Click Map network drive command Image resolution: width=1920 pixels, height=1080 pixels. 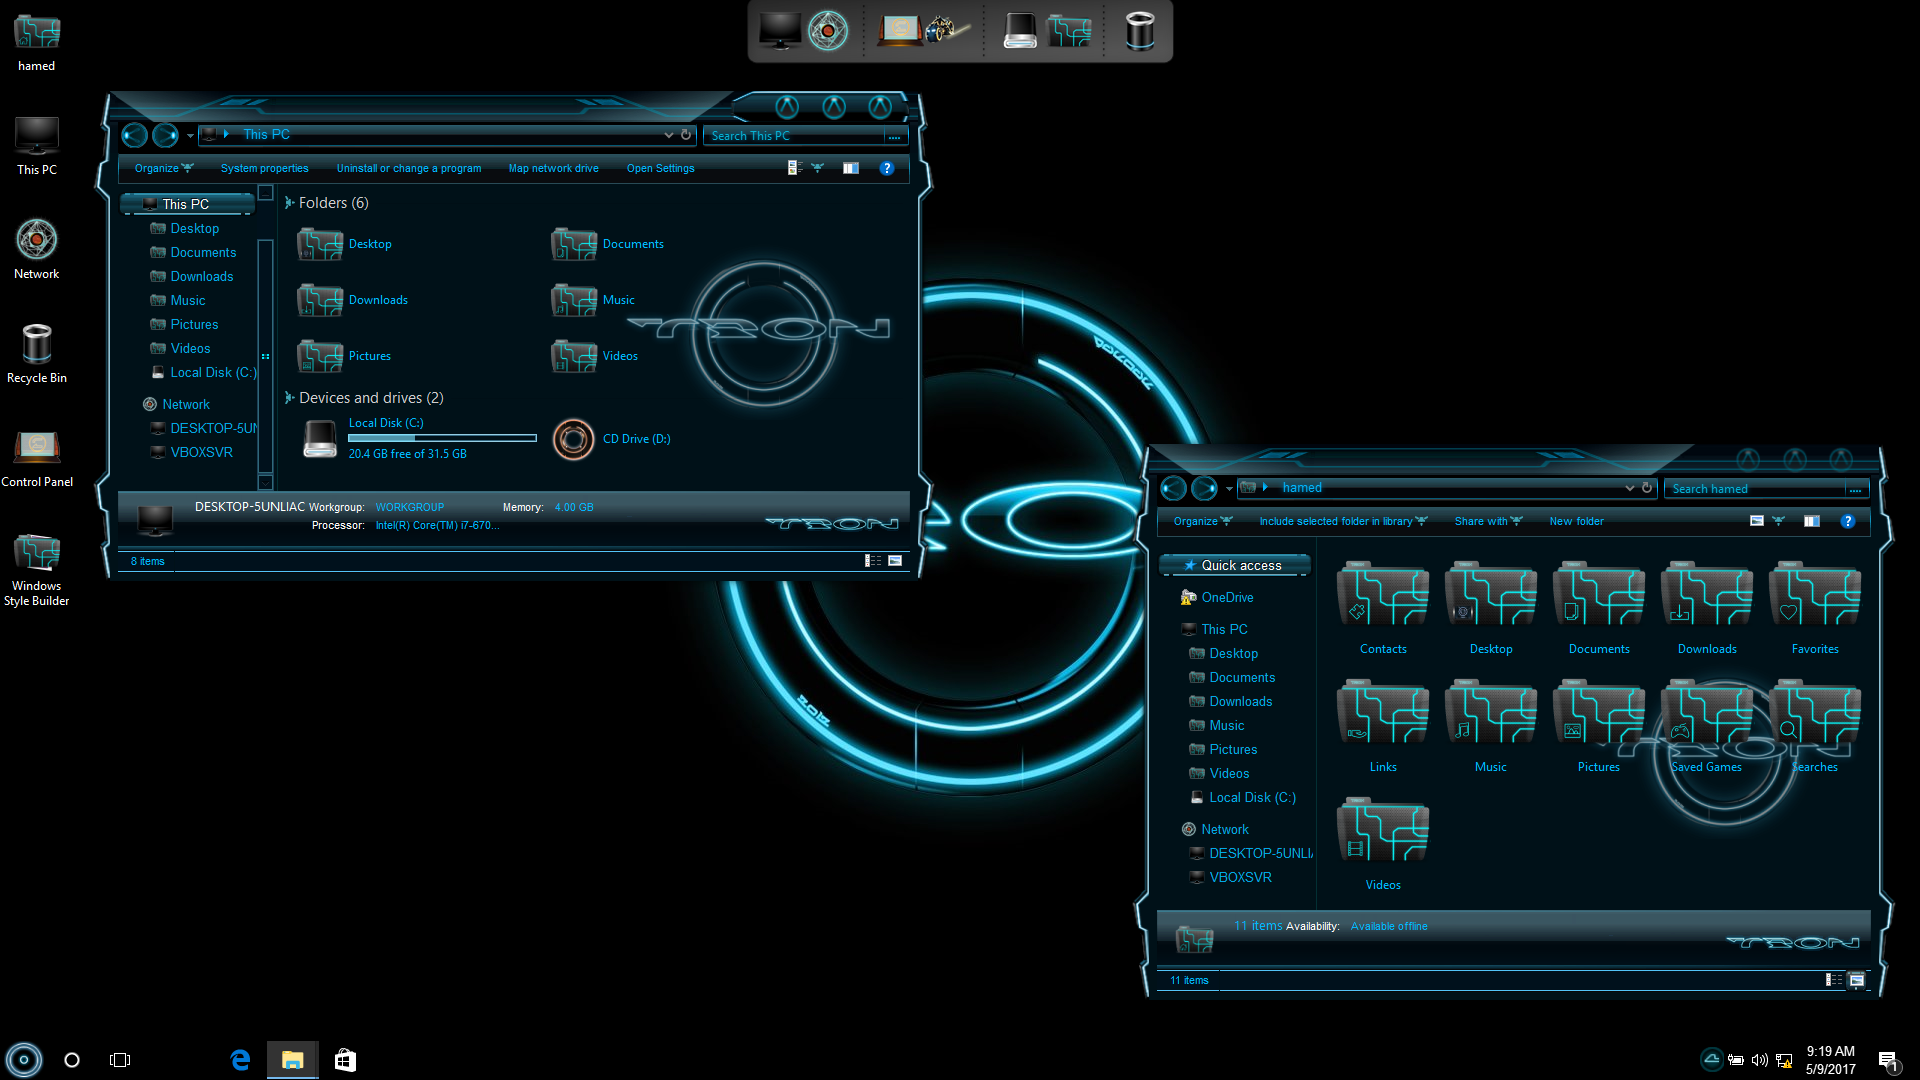click(x=553, y=168)
